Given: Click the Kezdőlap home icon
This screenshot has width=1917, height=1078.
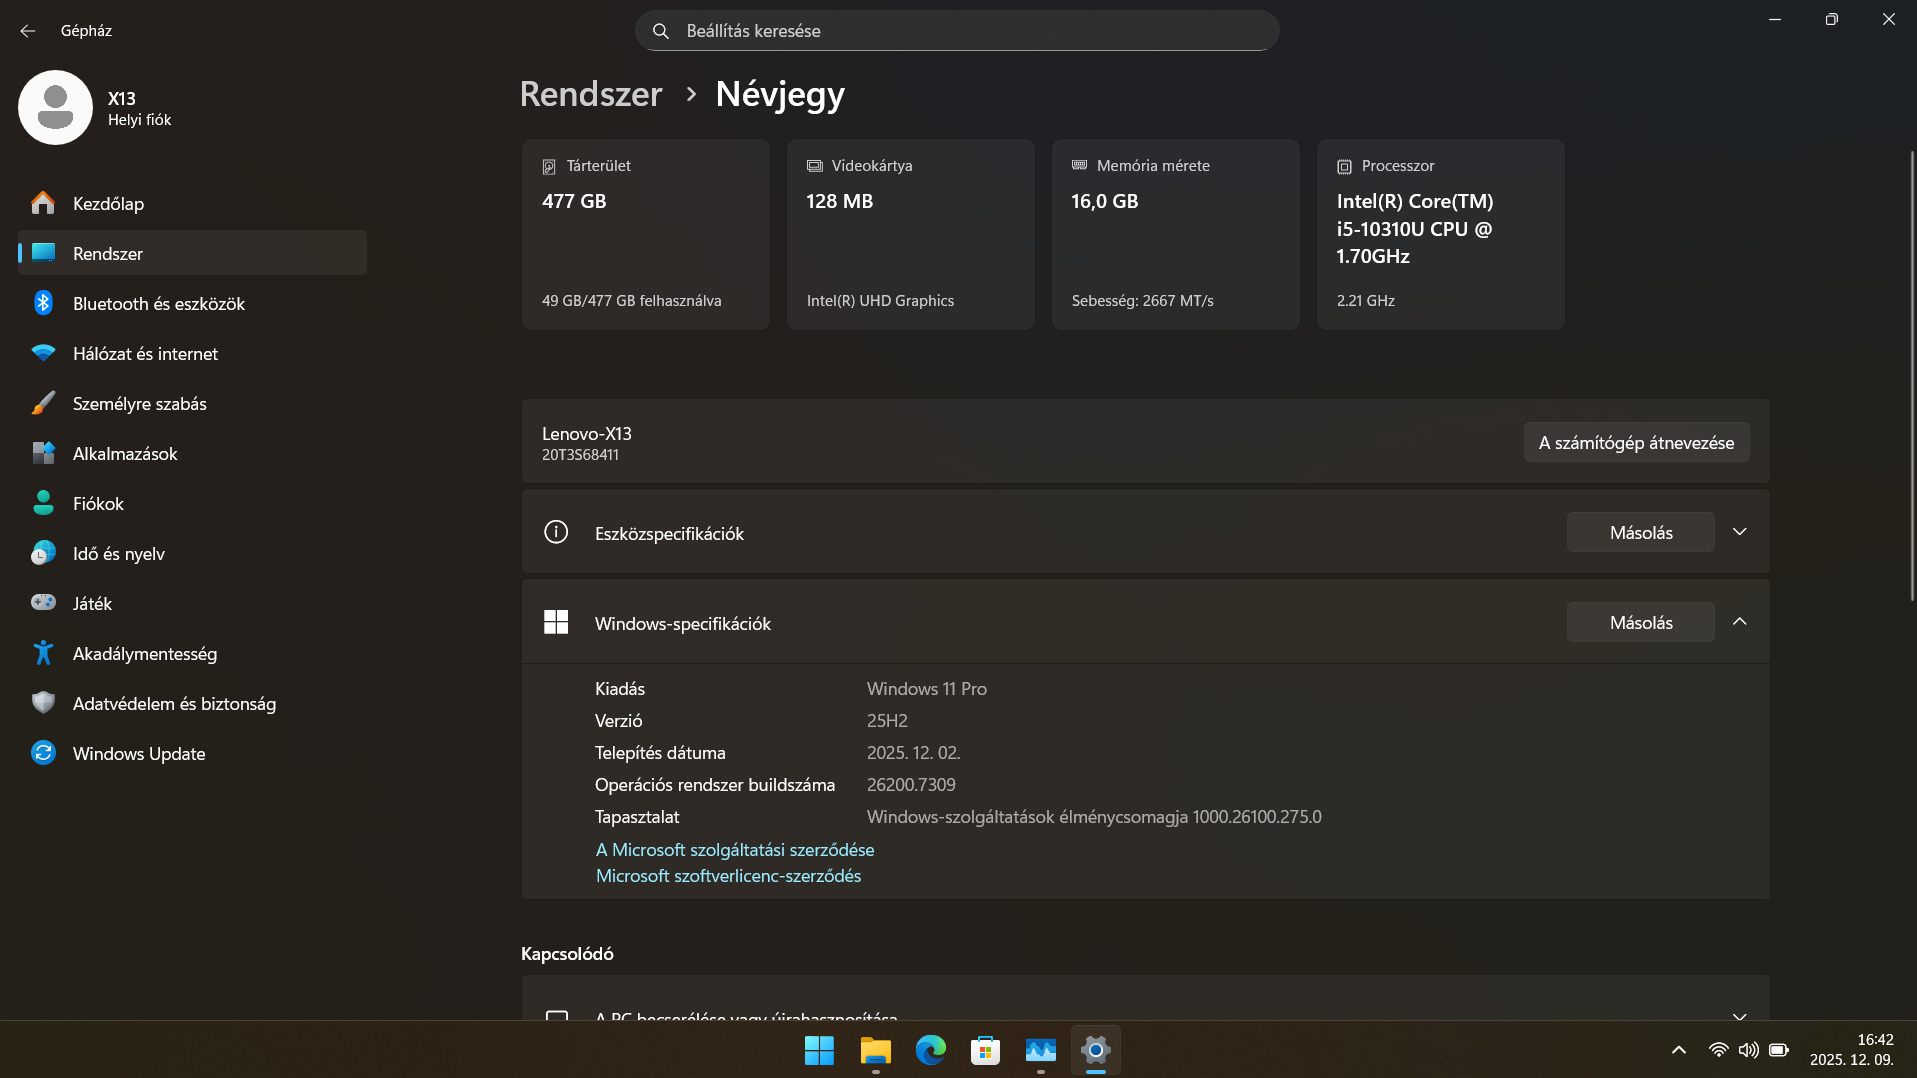Looking at the screenshot, I should (x=43, y=203).
